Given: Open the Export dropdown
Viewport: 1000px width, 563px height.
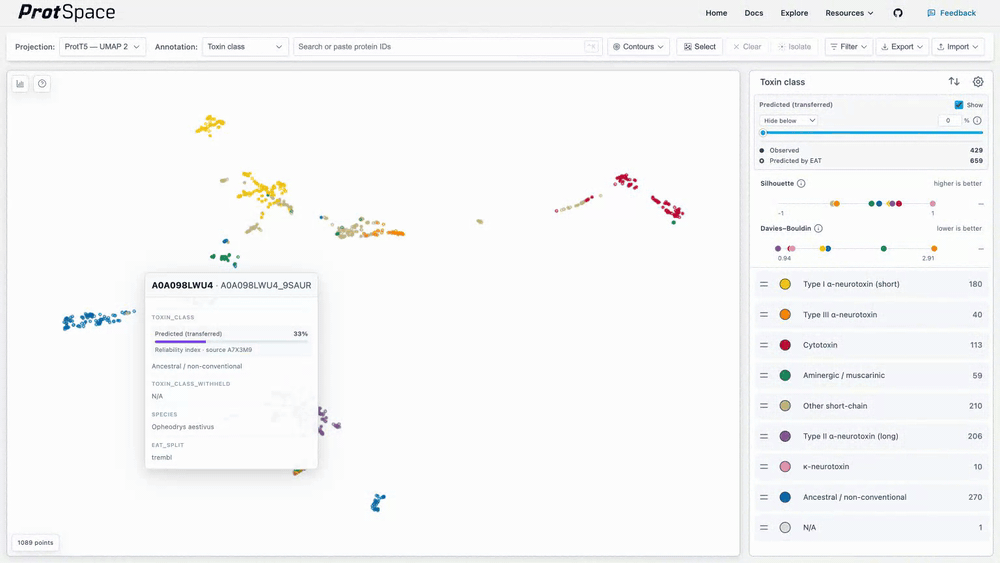Looking at the screenshot, I should pyautogui.click(x=902, y=47).
